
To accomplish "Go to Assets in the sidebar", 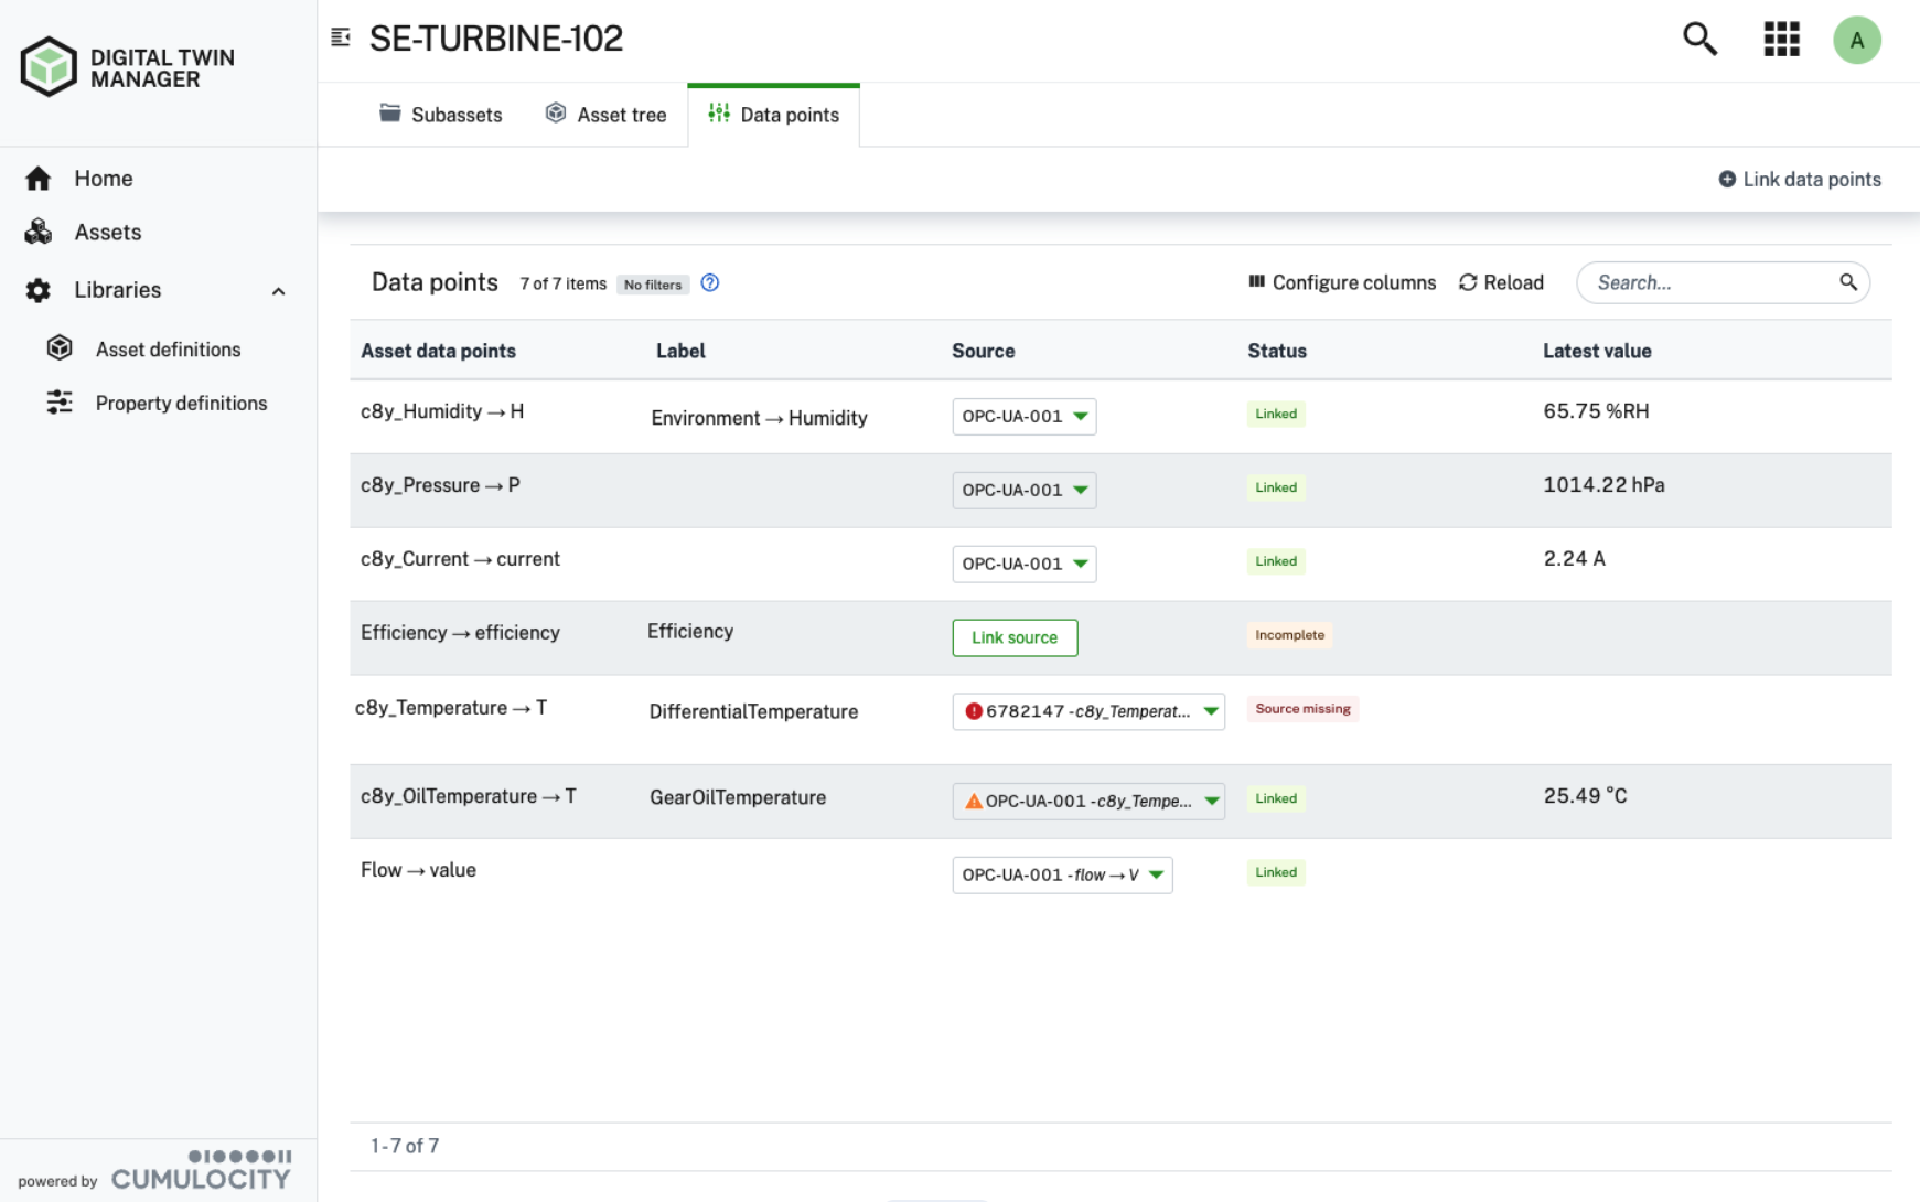I will click(108, 232).
